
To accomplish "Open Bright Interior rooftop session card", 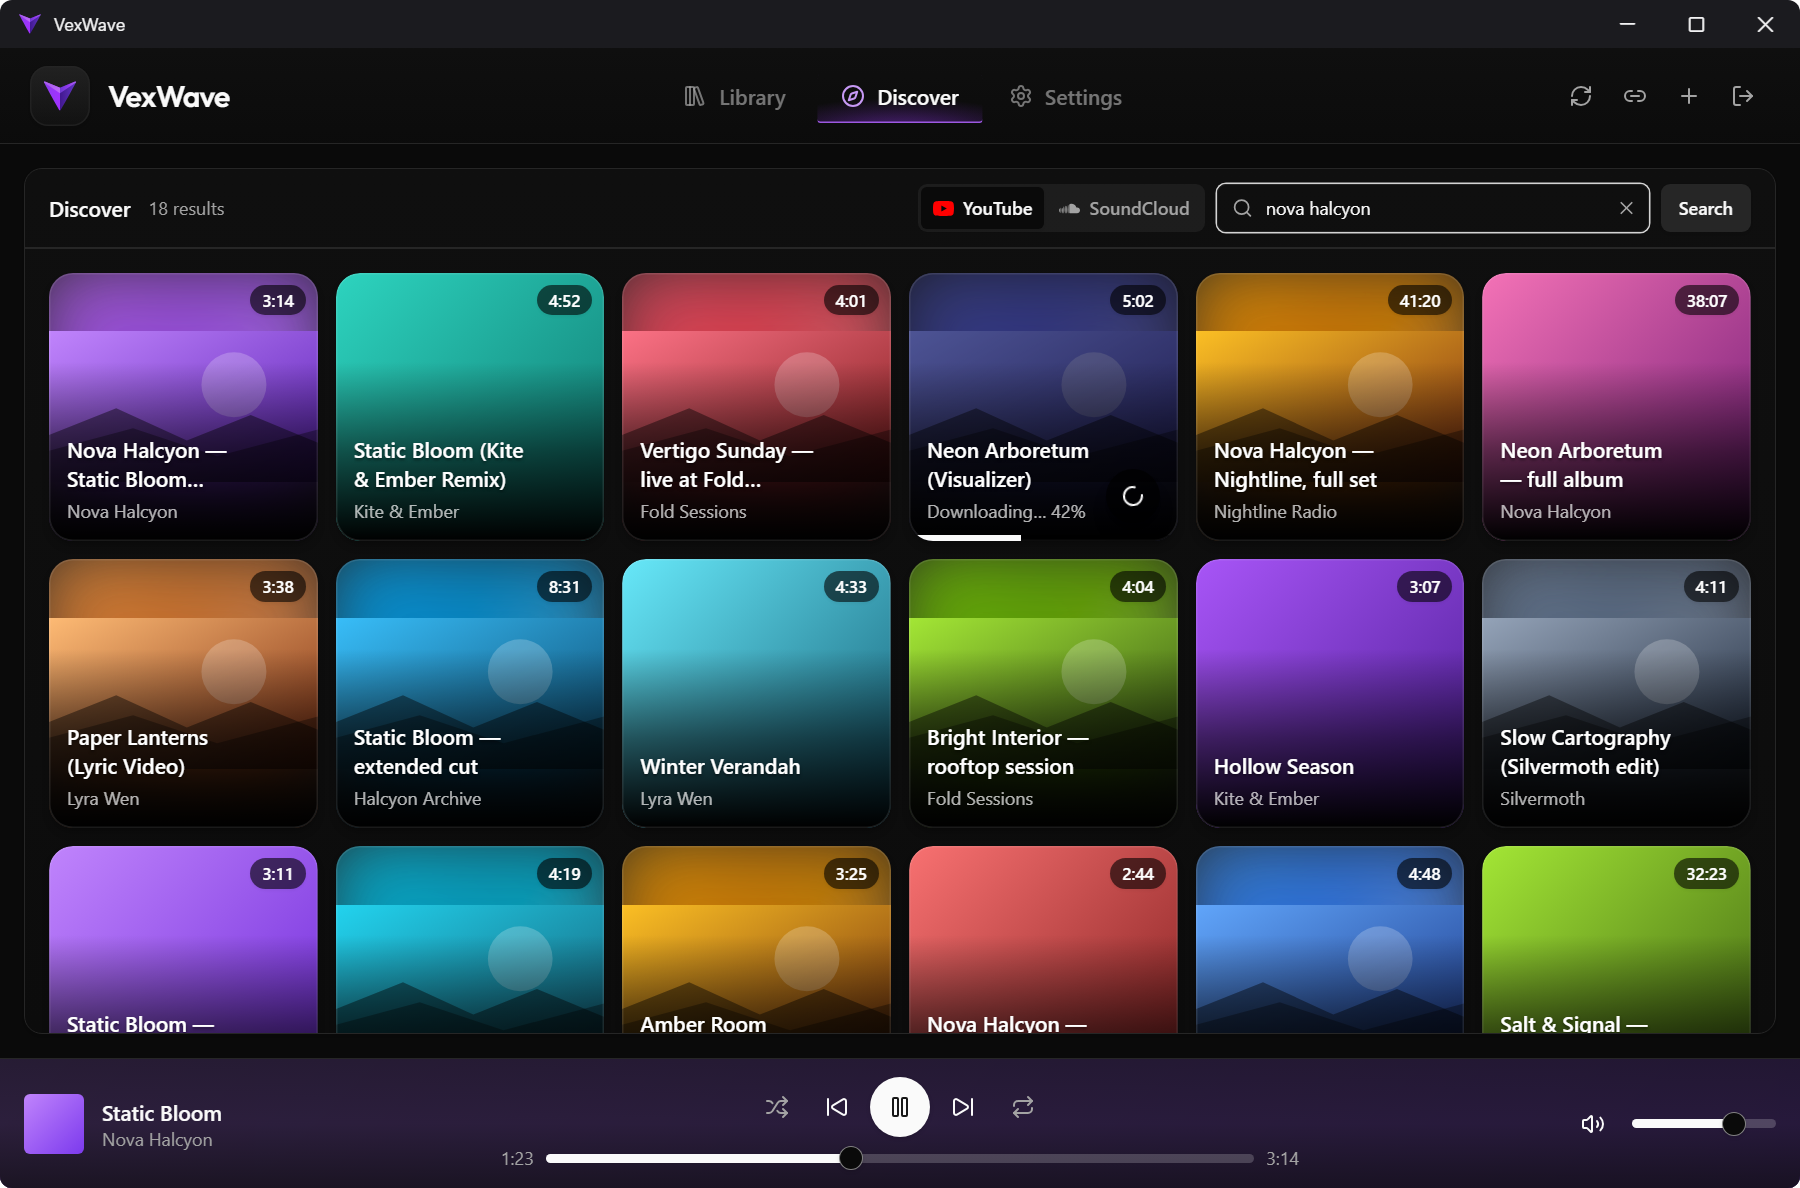I will pyautogui.click(x=1043, y=693).
